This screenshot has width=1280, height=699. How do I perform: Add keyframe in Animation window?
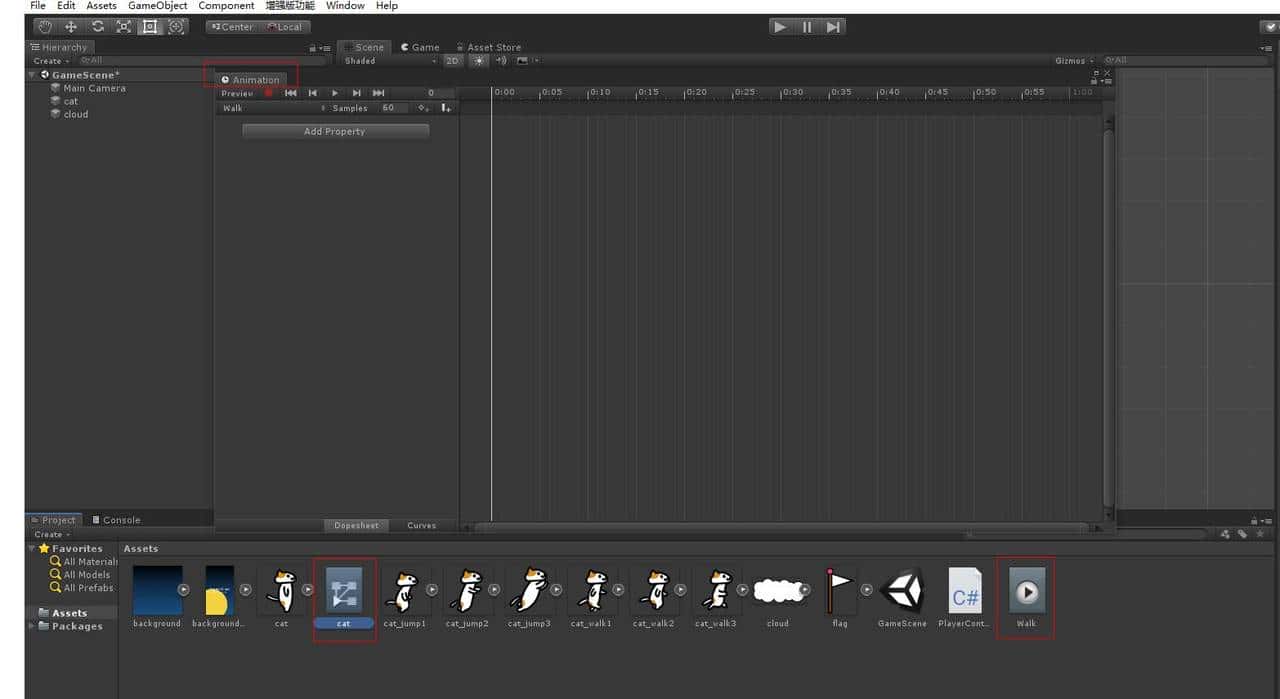coord(424,108)
